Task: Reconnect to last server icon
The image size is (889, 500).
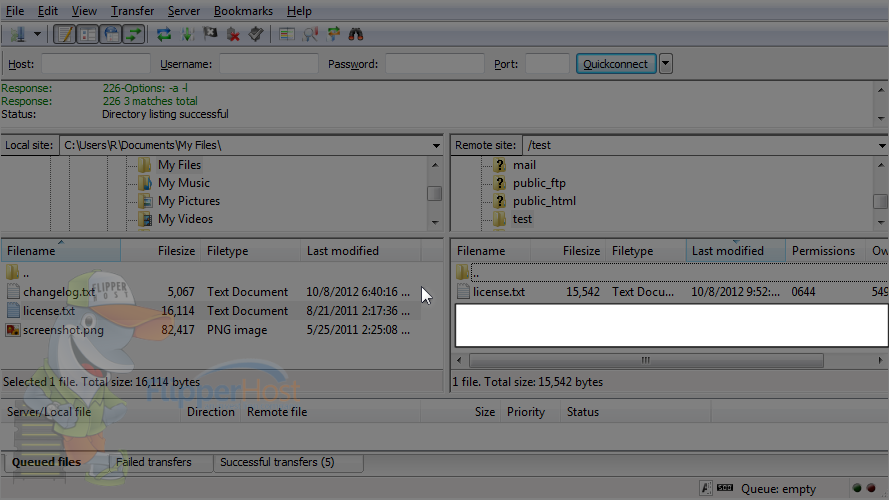Action: (x=256, y=35)
